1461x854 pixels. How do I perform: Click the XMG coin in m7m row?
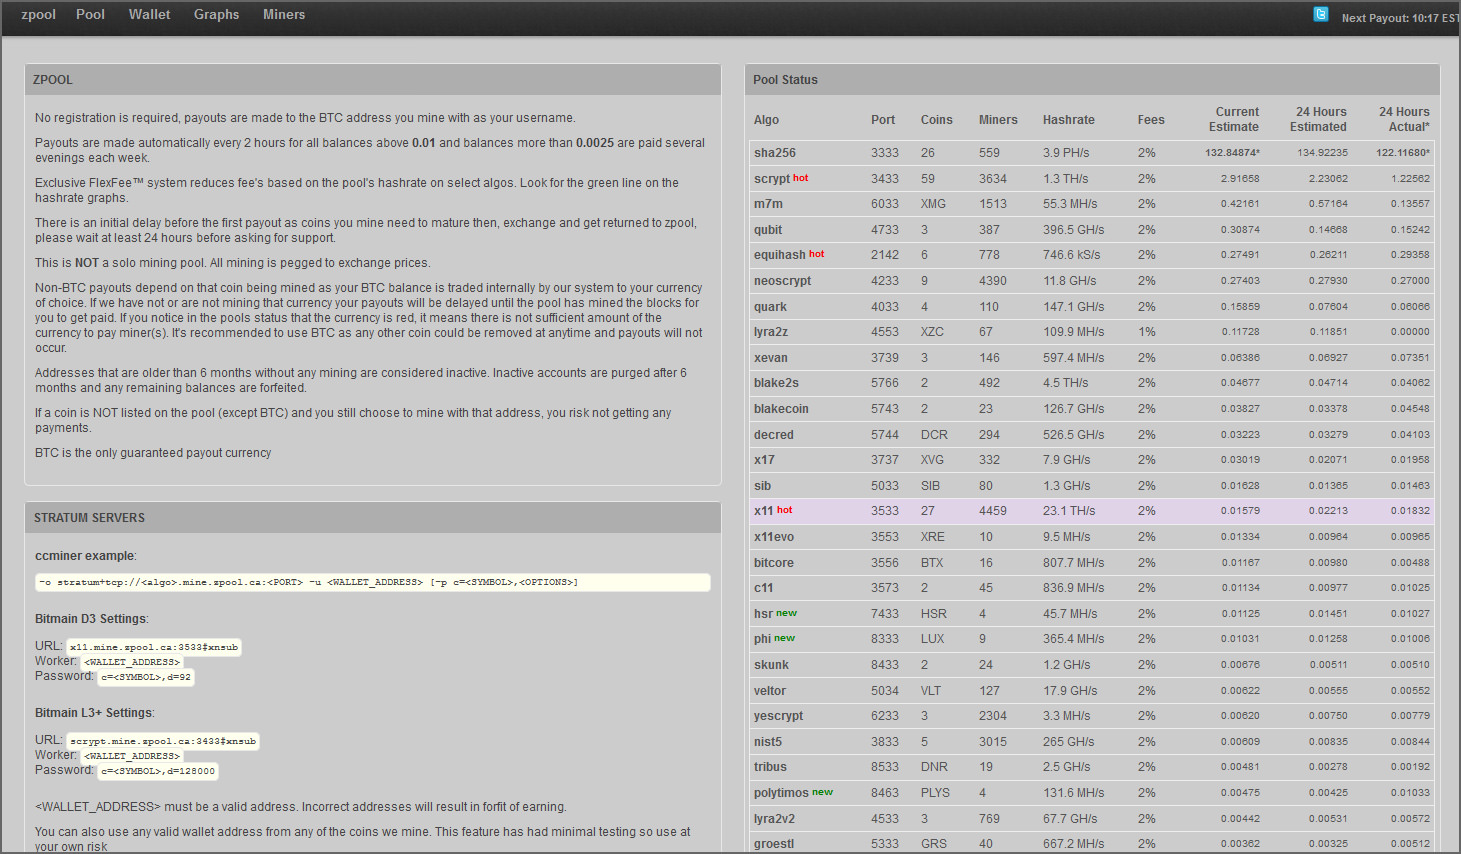tap(933, 204)
